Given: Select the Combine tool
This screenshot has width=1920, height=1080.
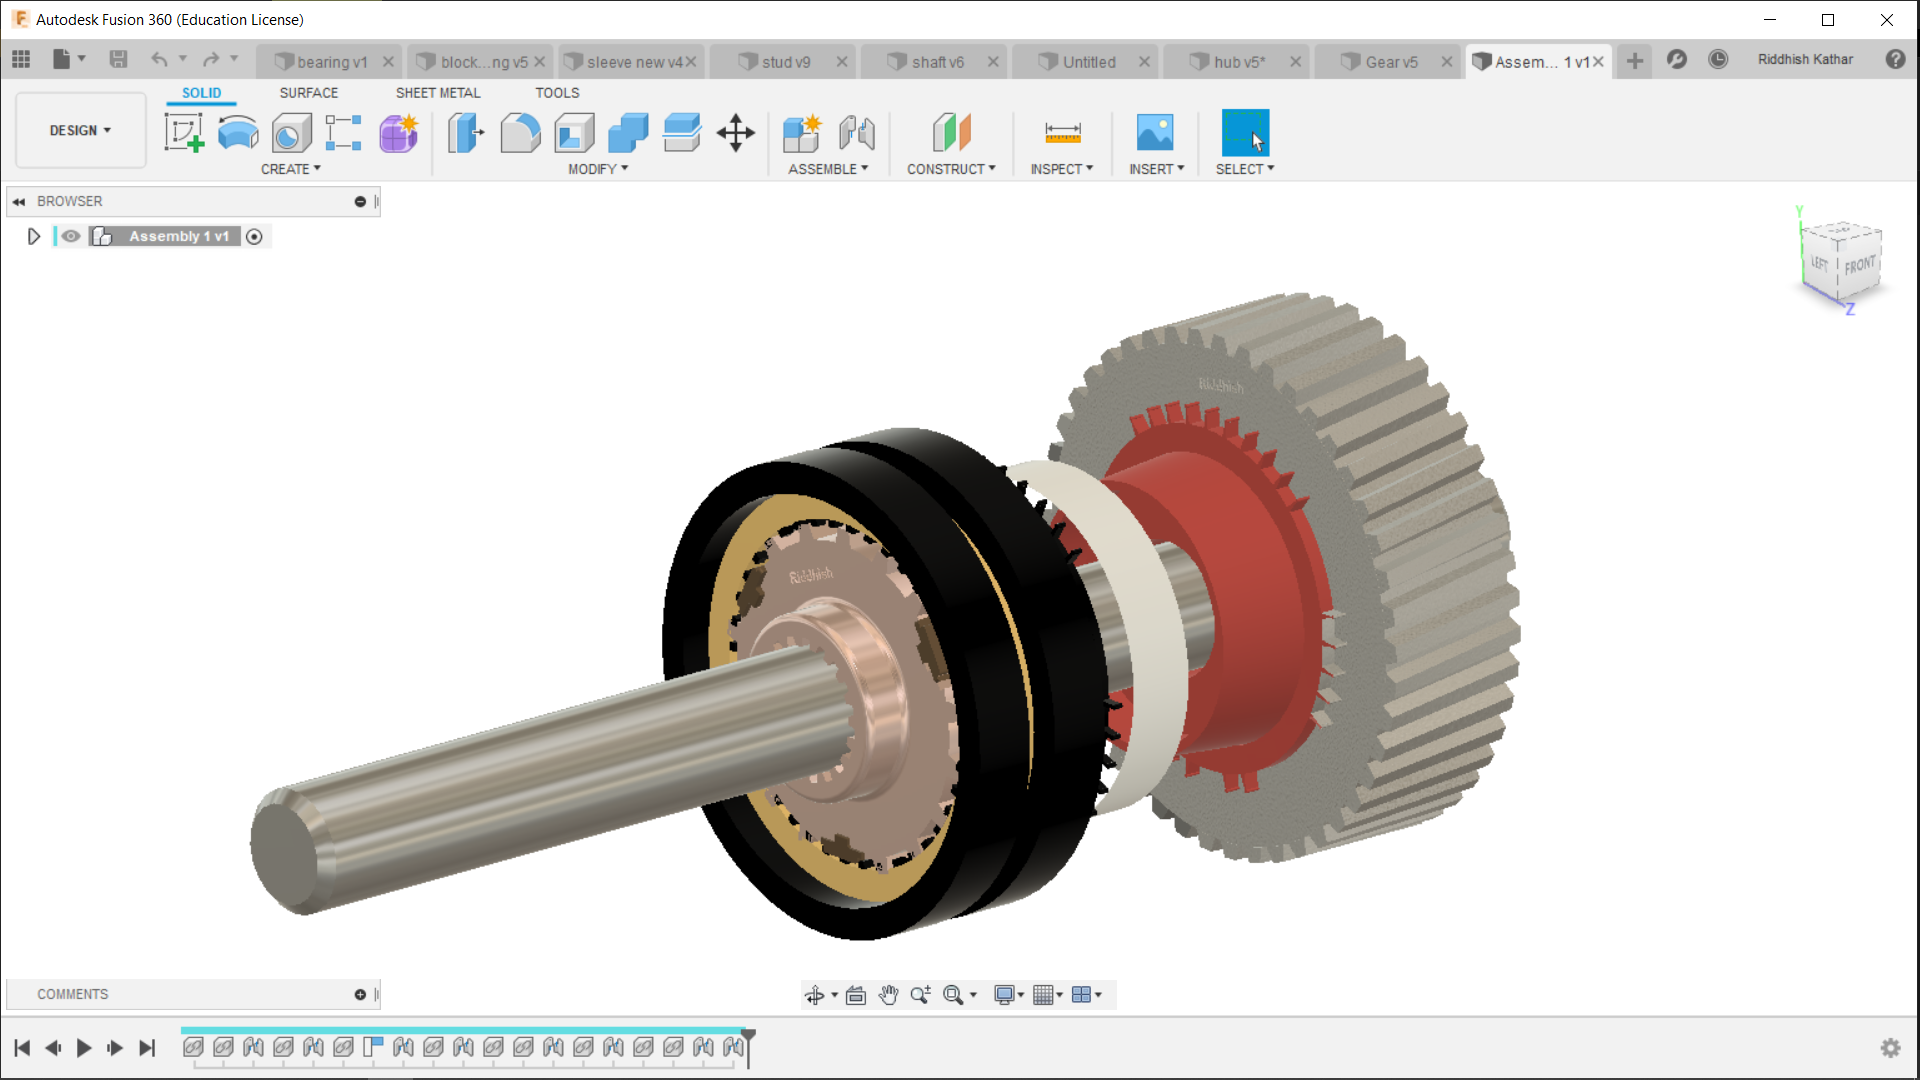Looking at the screenshot, I should pyautogui.click(x=628, y=132).
